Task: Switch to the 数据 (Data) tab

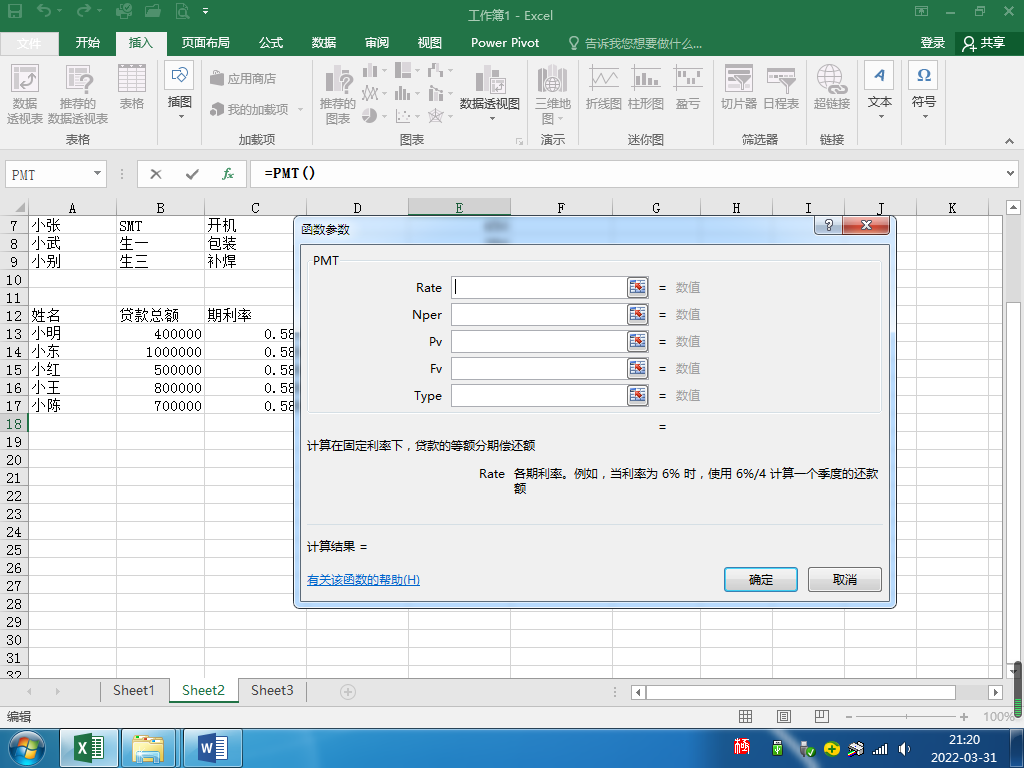Action: [323, 43]
